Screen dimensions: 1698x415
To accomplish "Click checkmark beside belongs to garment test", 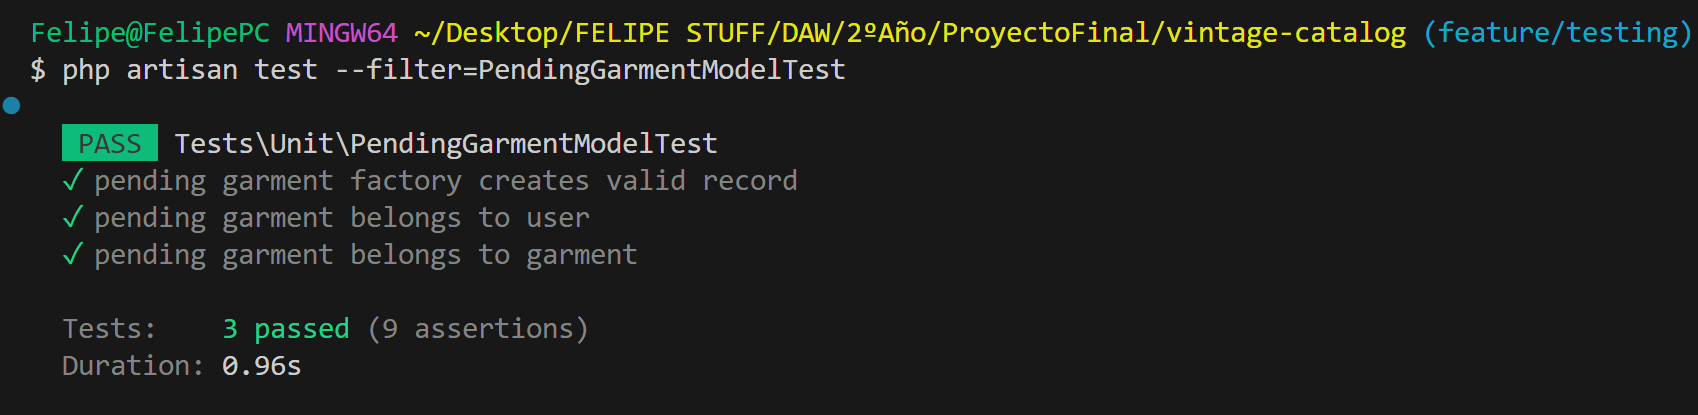I will 72,254.
